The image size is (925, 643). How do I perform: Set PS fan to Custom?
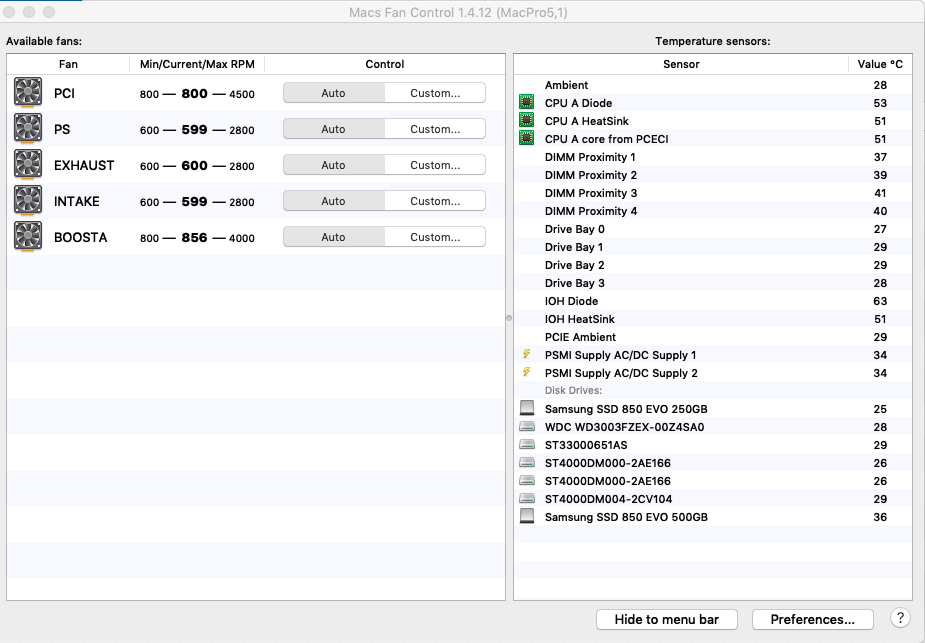click(435, 129)
